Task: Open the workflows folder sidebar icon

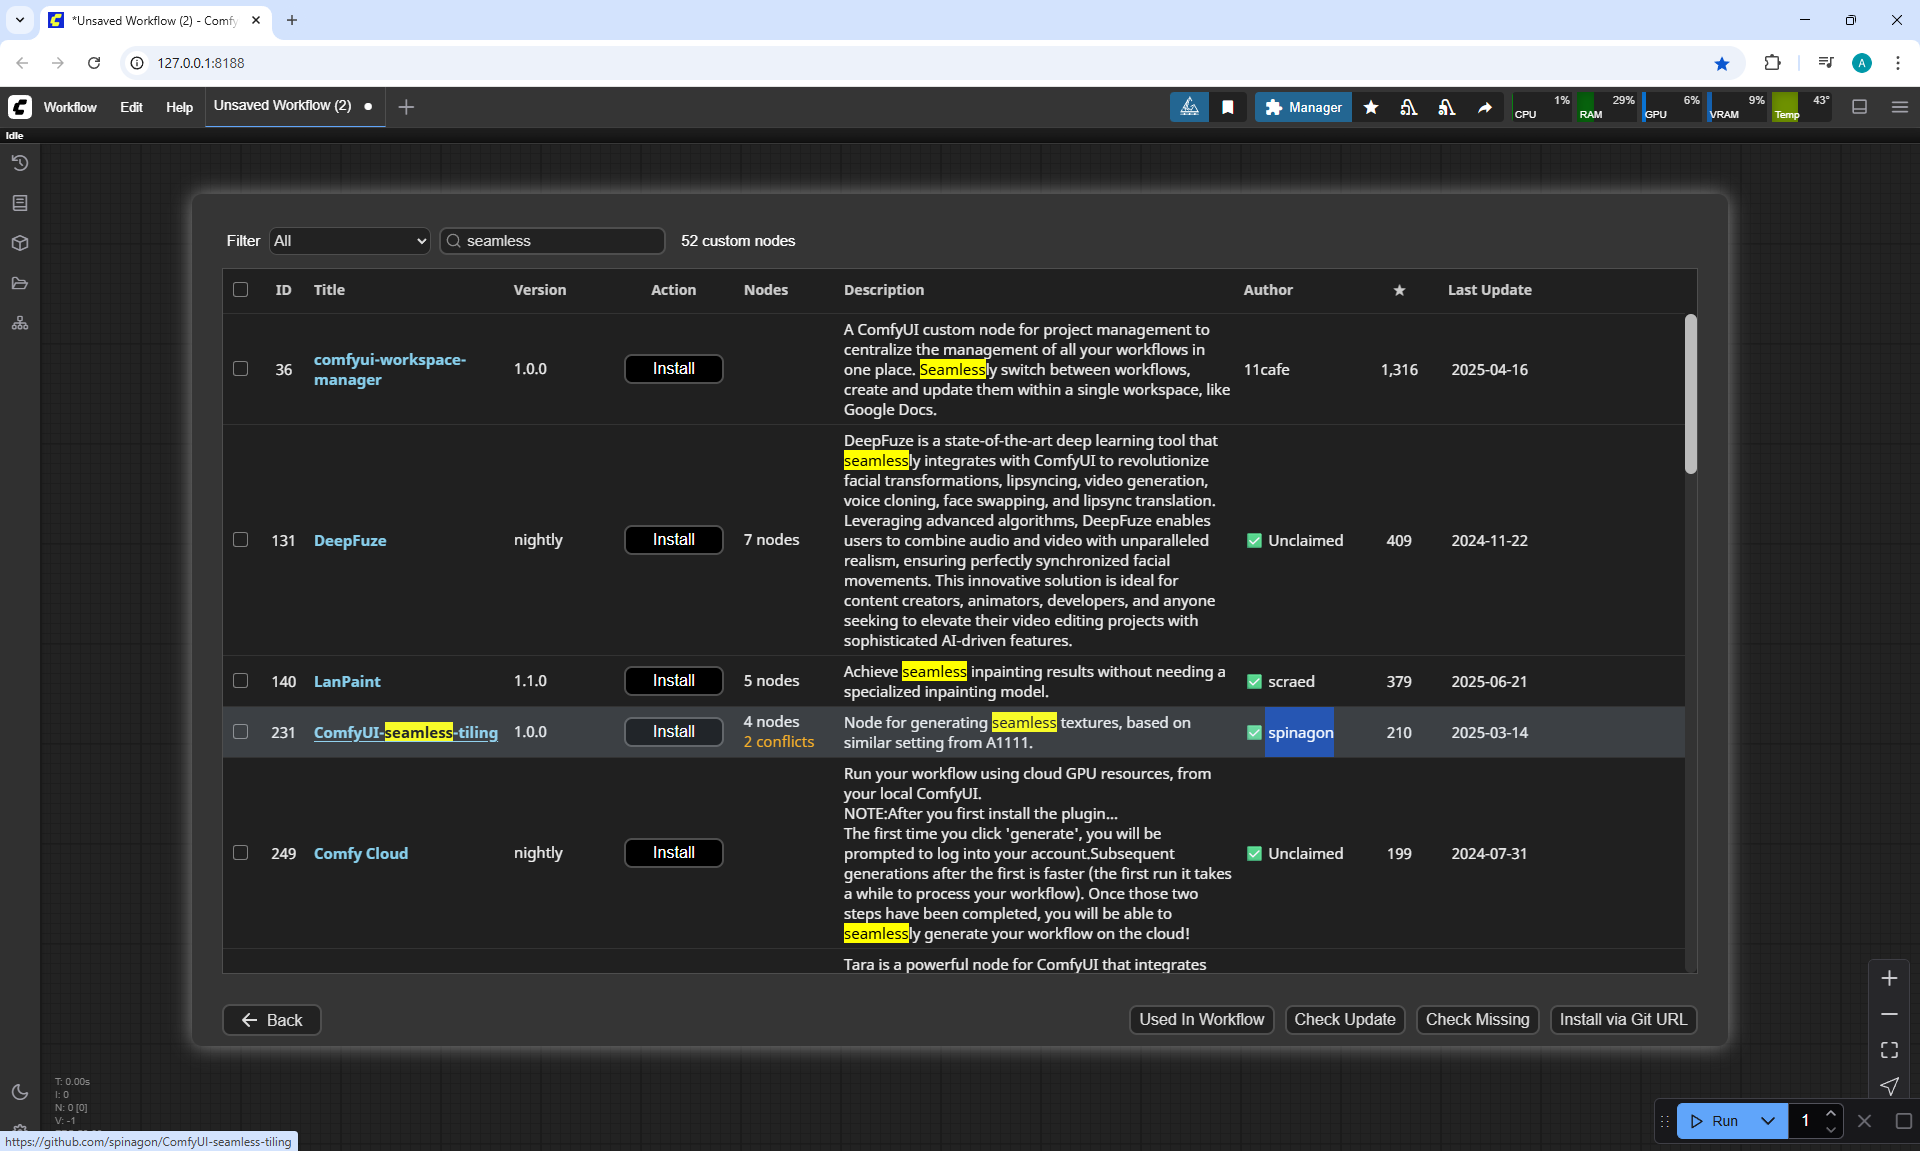Action: tap(20, 283)
